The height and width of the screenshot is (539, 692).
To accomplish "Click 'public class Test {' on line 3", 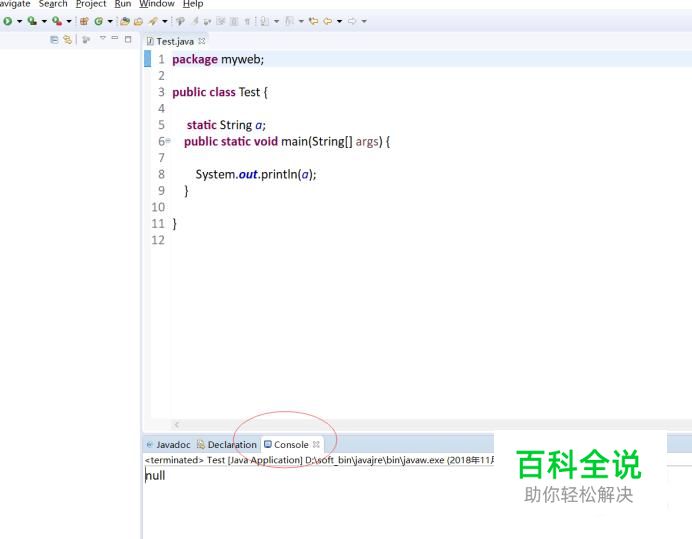I will 220,92.
